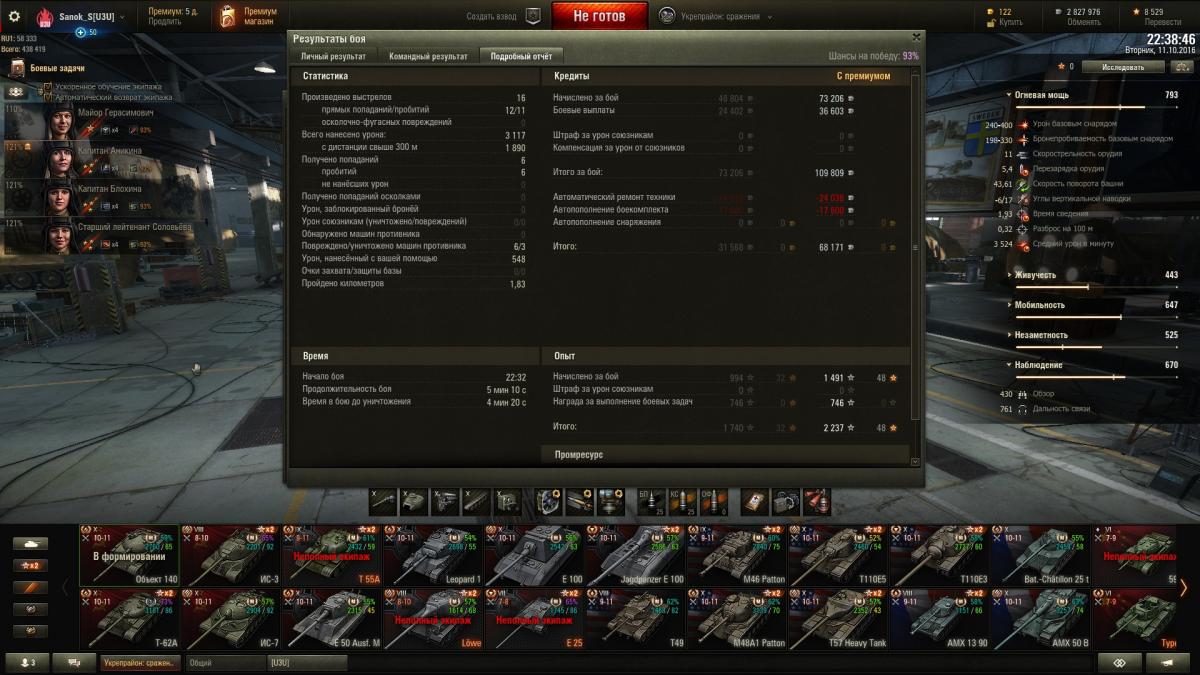Open the first equipment slot
The image size is (1200, 675).
pos(548,501)
